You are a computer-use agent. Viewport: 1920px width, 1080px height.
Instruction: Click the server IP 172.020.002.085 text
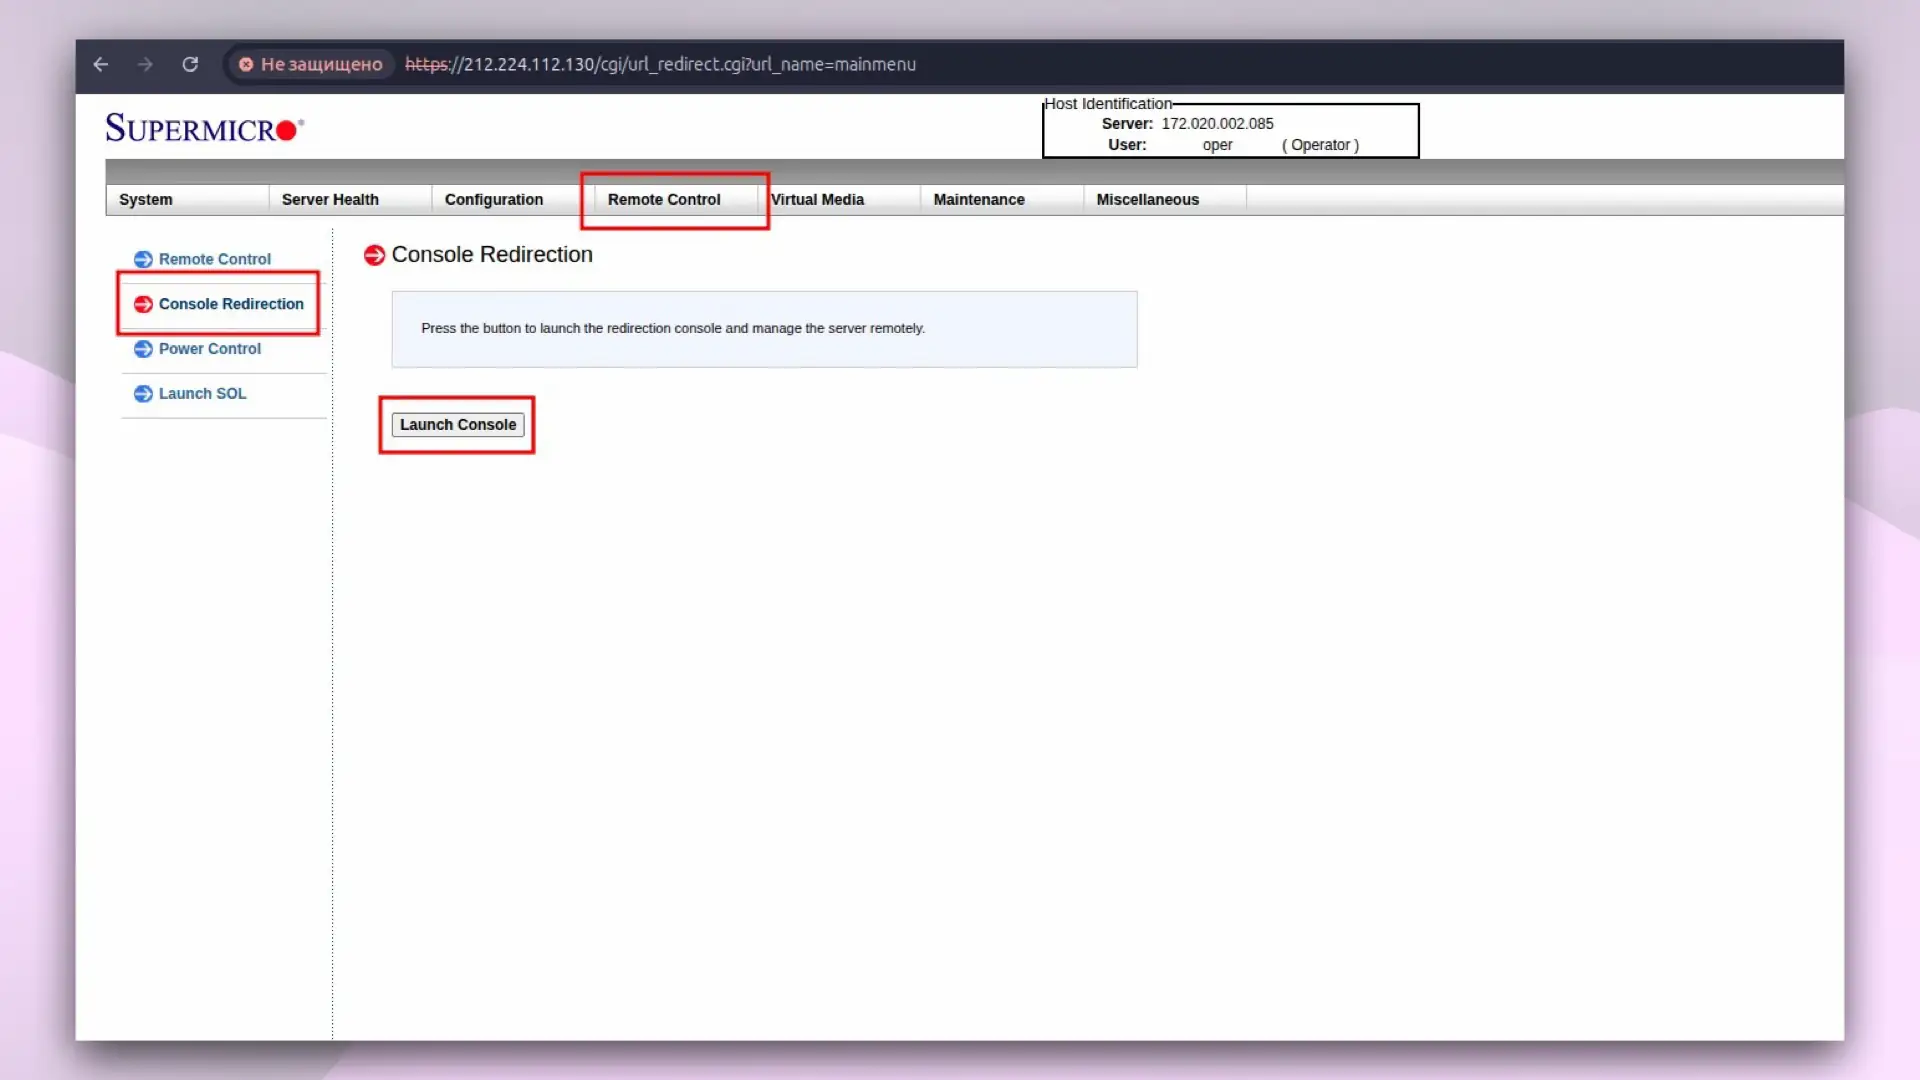(x=1217, y=124)
